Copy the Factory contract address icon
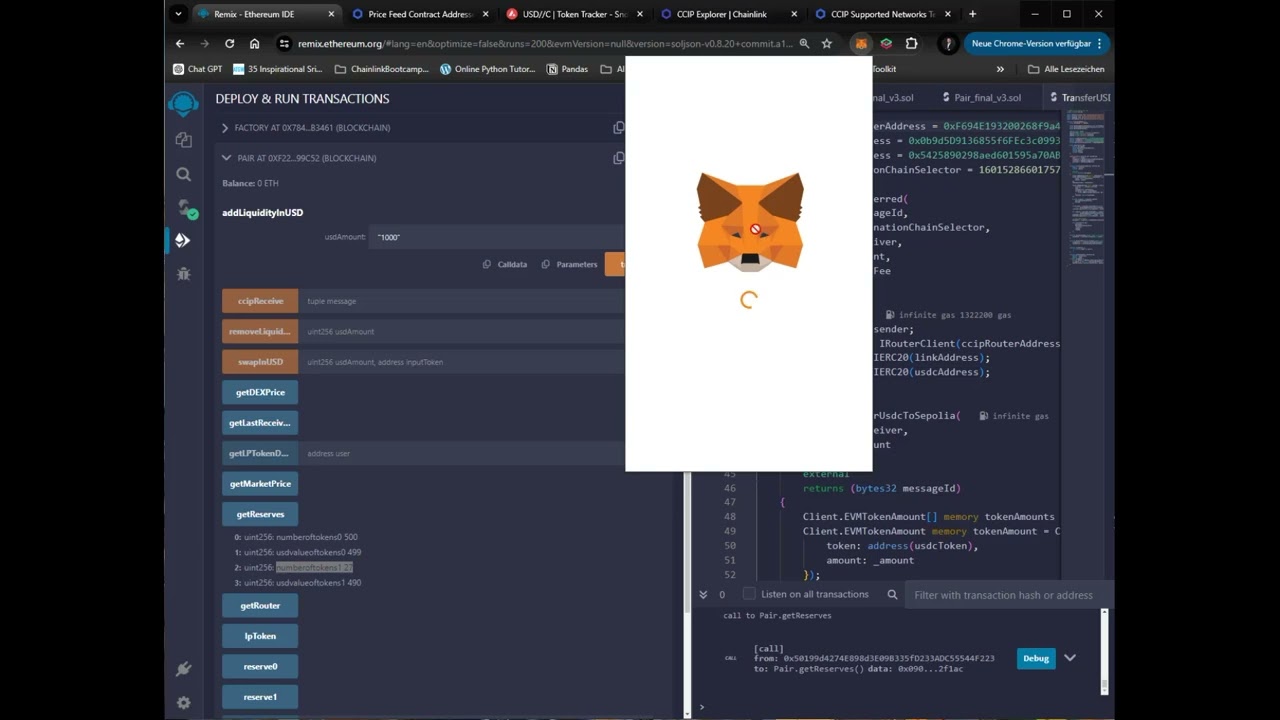Viewport: 1280px width, 720px height. [x=619, y=128]
